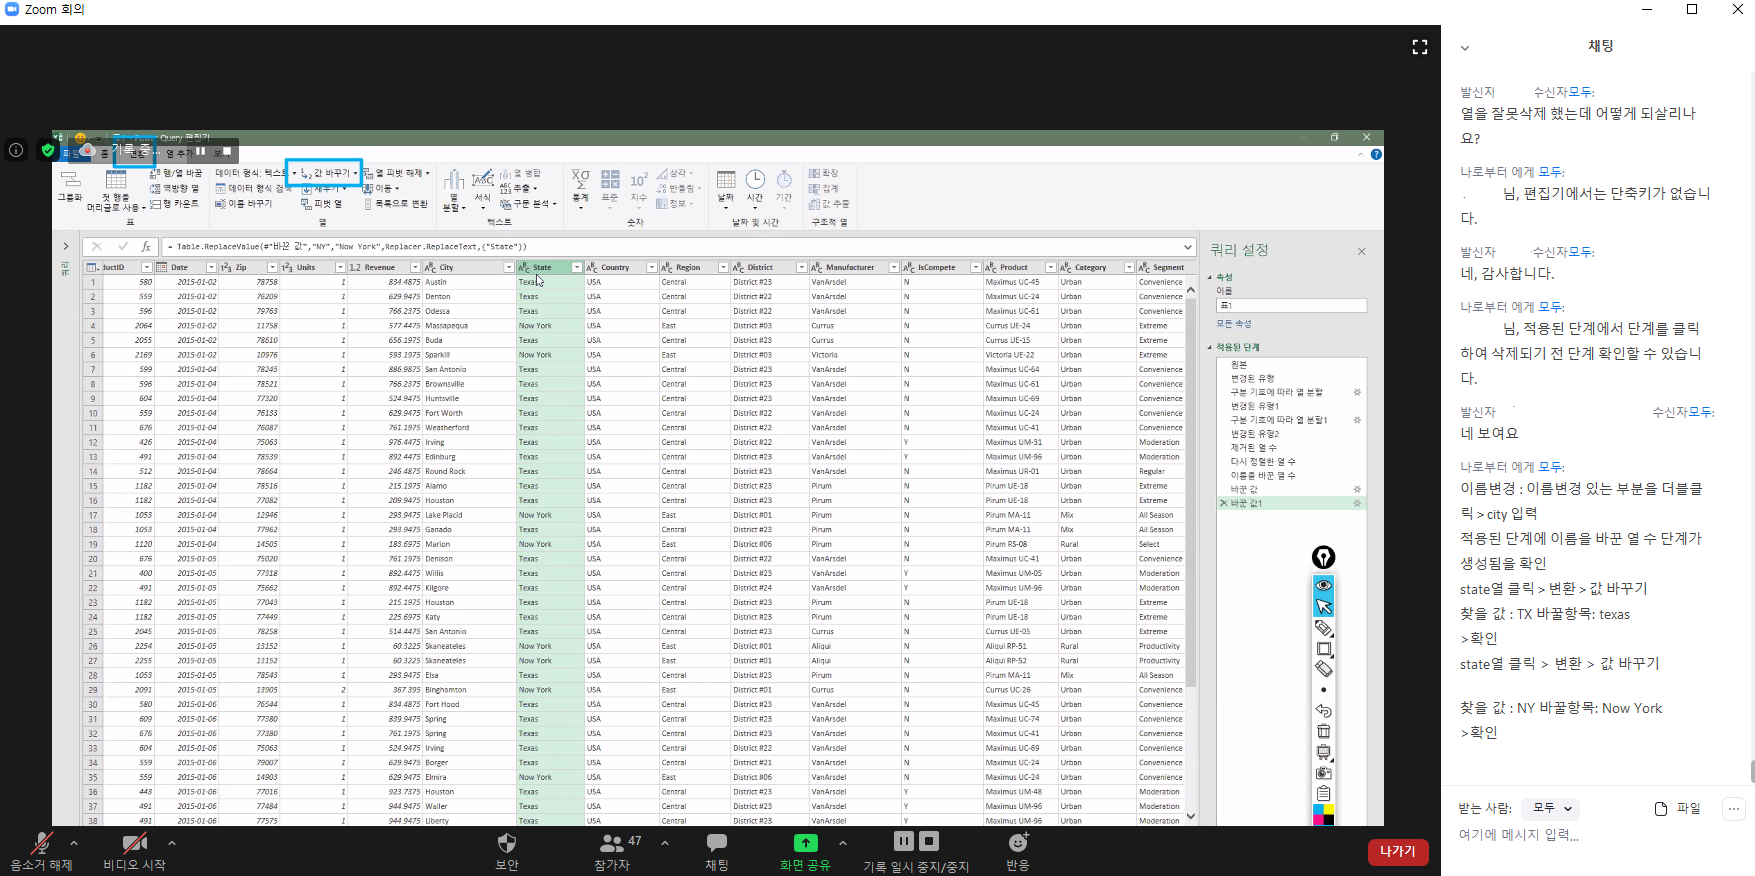This screenshot has width=1755, height=876.
Task: Open the Security shield menu
Action: (x=507, y=844)
